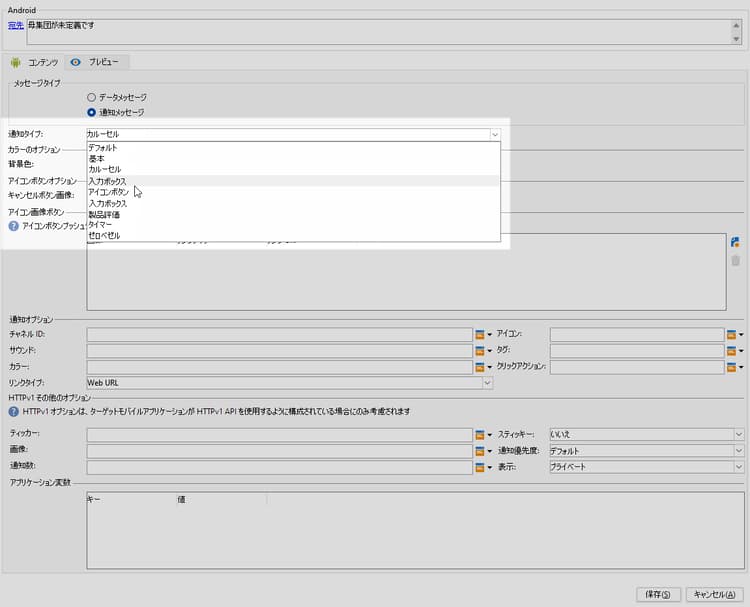750x607 pixels.
Task: Open personalization icon for 画像 field
Action: click(x=480, y=451)
